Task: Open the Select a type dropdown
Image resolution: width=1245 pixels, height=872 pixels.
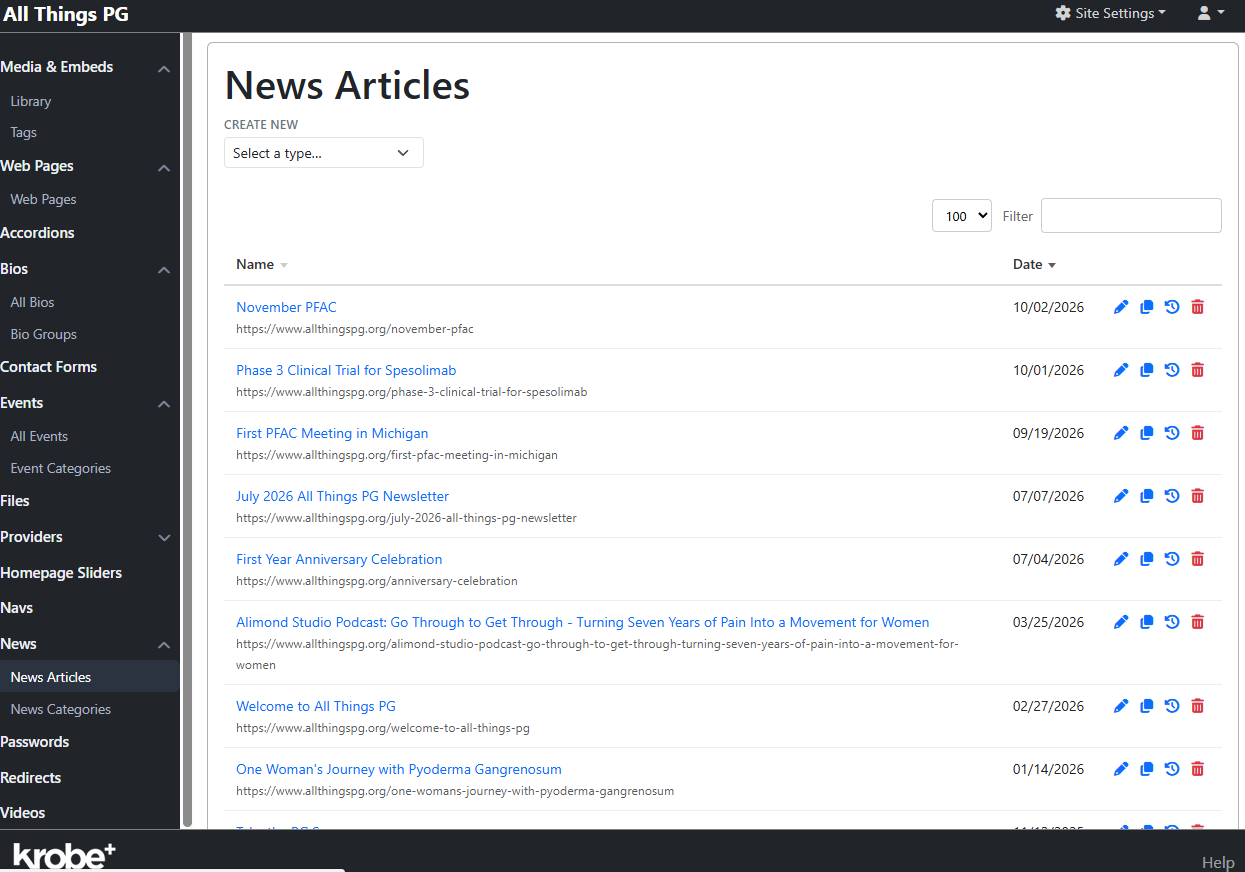Action: (x=324, y=153)
